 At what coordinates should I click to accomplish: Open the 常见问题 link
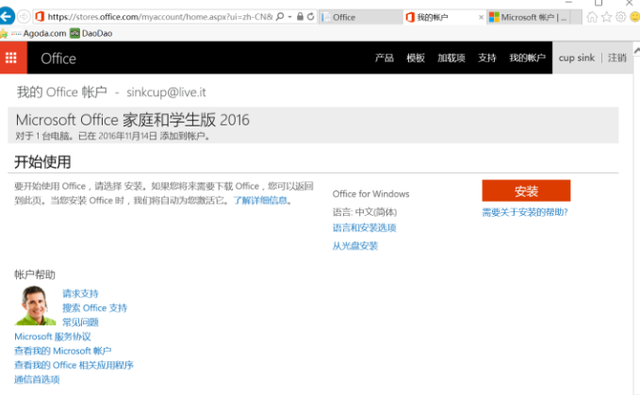point(80,322)
